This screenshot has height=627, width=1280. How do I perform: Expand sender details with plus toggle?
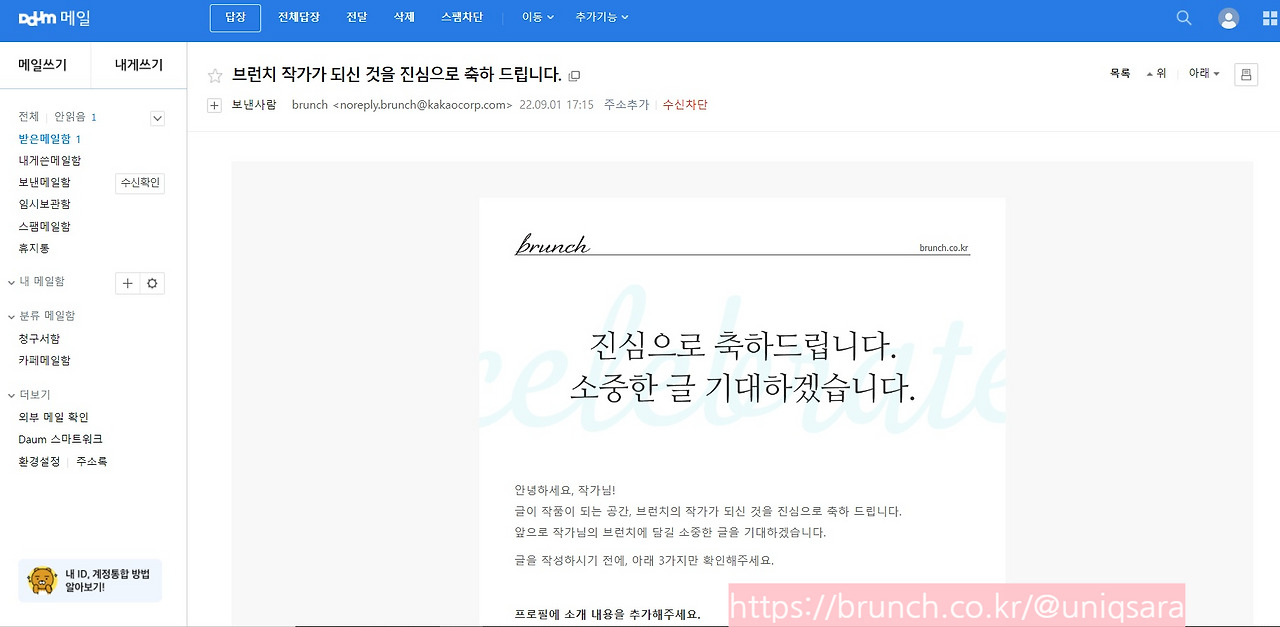pyautogui.click(x=214, y=104)
